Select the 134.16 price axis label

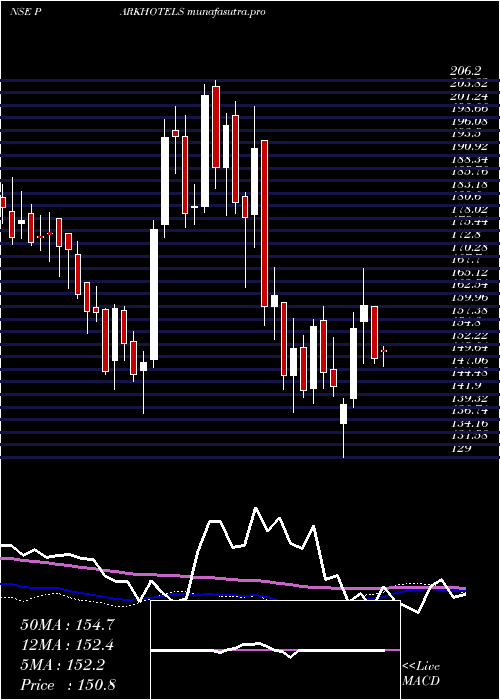(470, 423)
